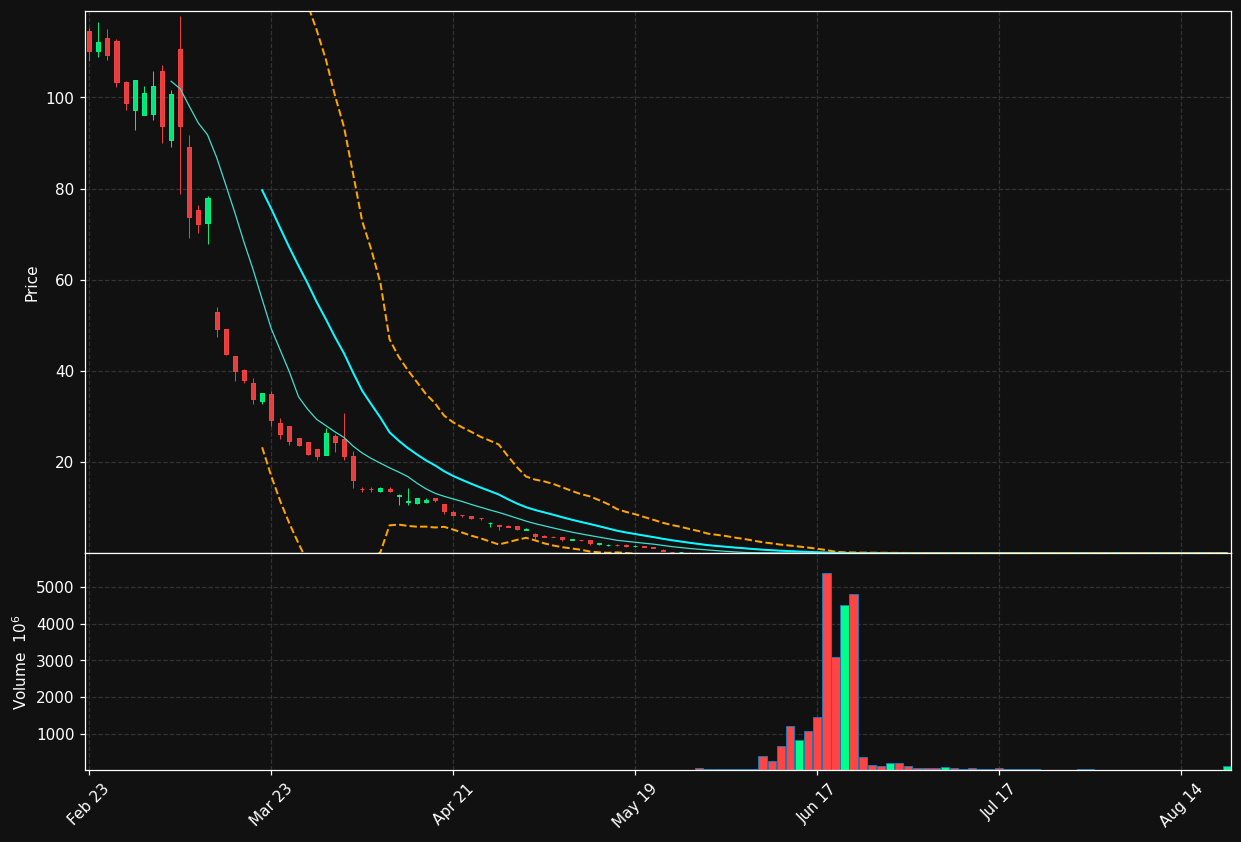
Task: Click the tall green volume bar above 4000
Action: click(844, 687)
